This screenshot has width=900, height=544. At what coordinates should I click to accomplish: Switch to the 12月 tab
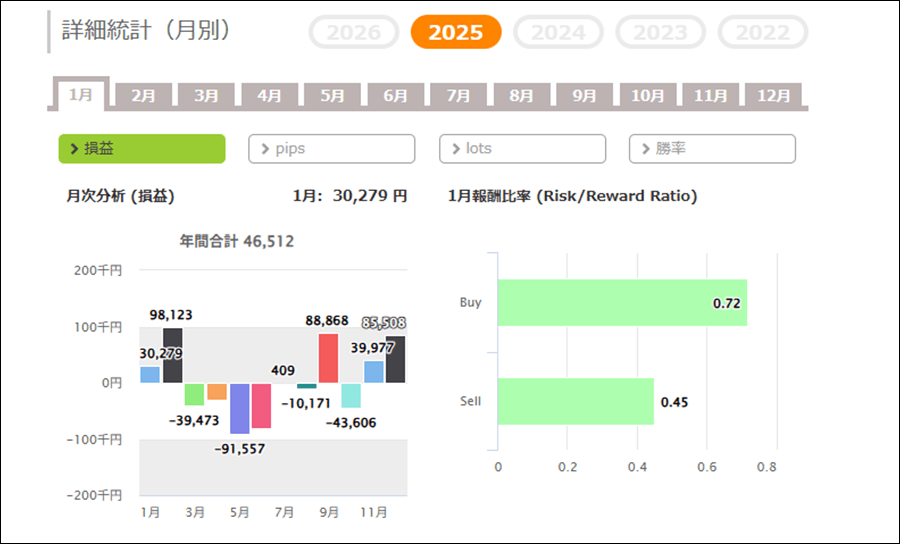tap(773, 96)
